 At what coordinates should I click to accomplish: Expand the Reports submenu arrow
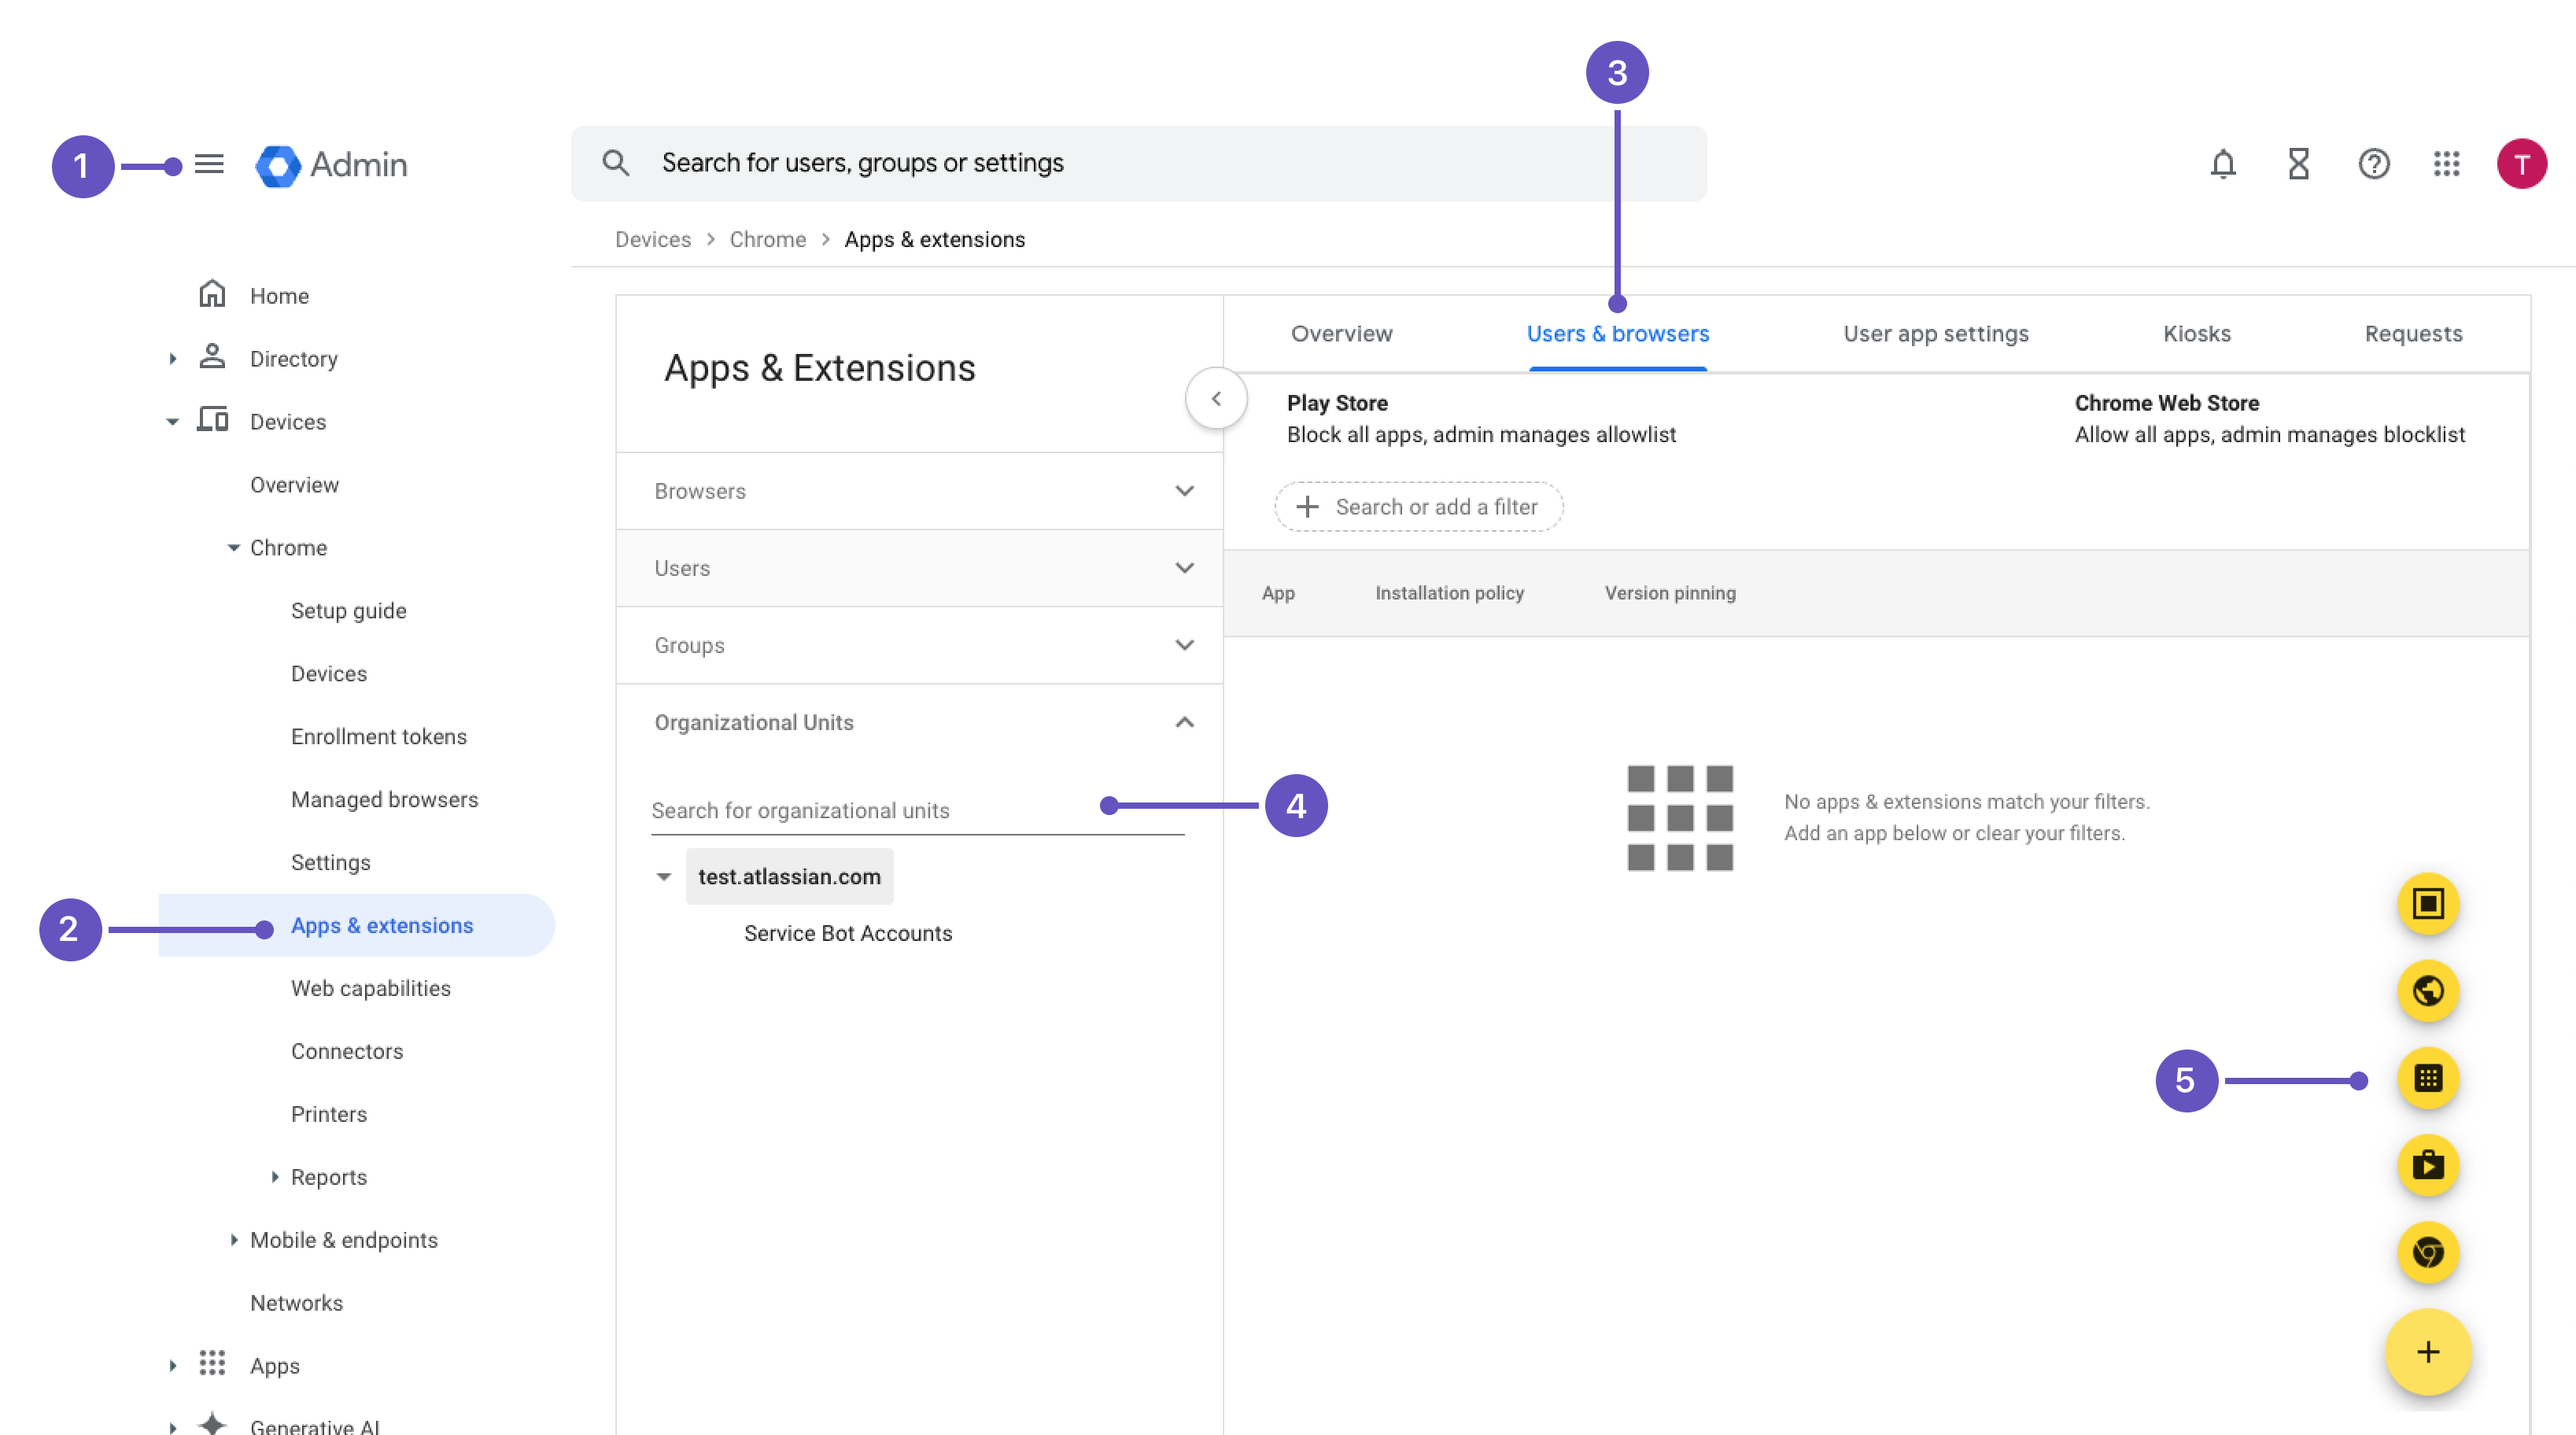[x=274, y=1177]
